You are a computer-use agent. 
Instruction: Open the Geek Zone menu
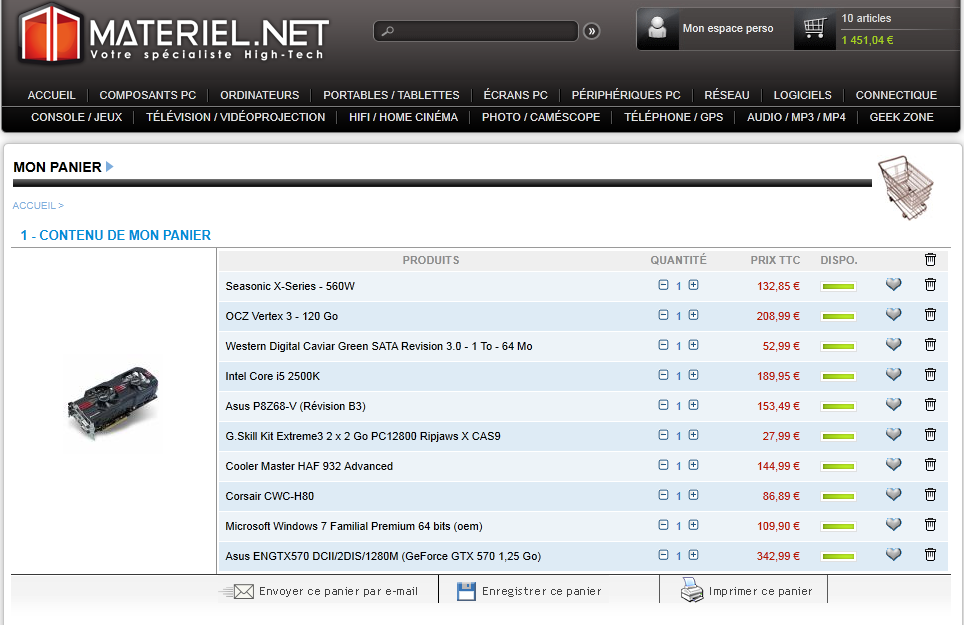[x=901, y=117]
